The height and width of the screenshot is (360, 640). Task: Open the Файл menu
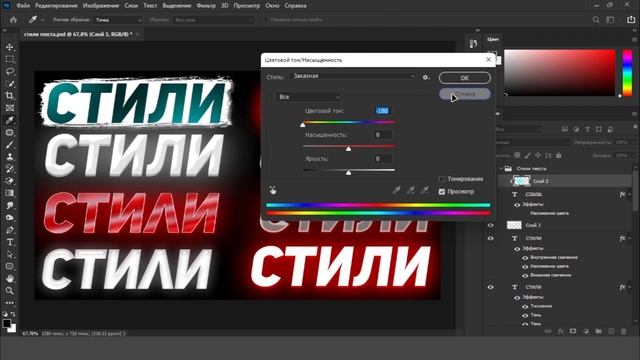(23, 6)
